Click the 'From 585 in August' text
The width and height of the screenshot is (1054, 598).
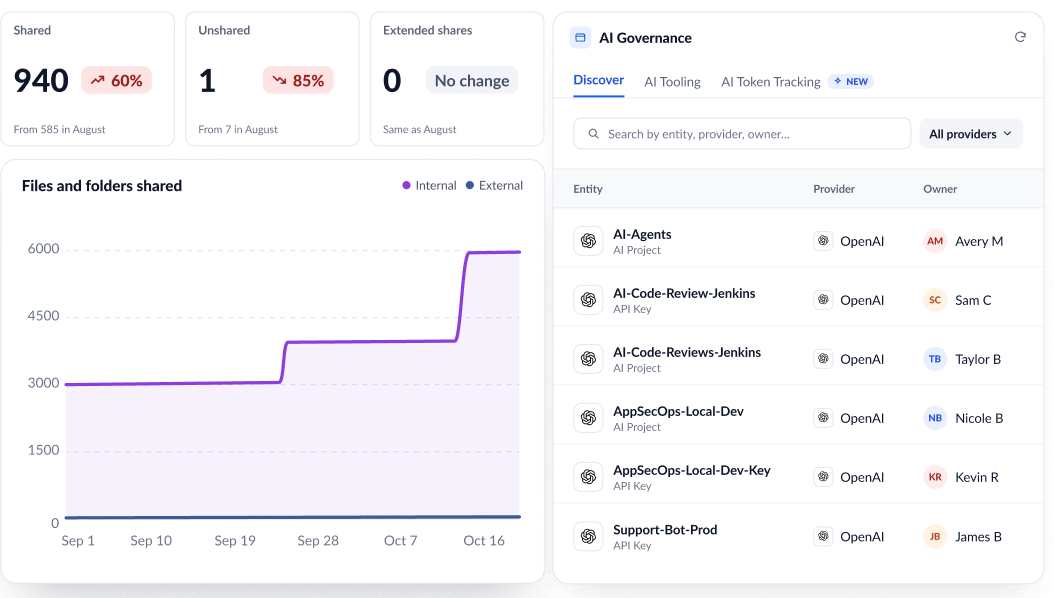coord(59,129)
